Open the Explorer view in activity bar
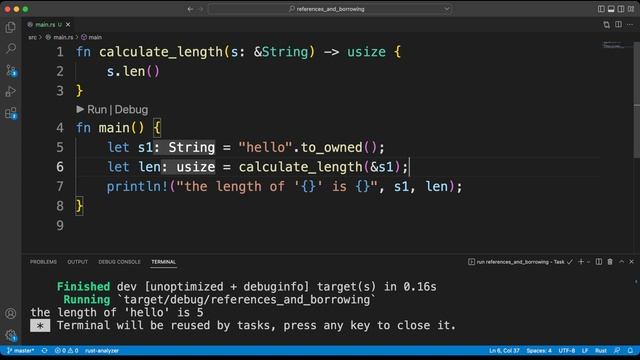640x360 pixels. pyautogui.click(x=11, y=27)
